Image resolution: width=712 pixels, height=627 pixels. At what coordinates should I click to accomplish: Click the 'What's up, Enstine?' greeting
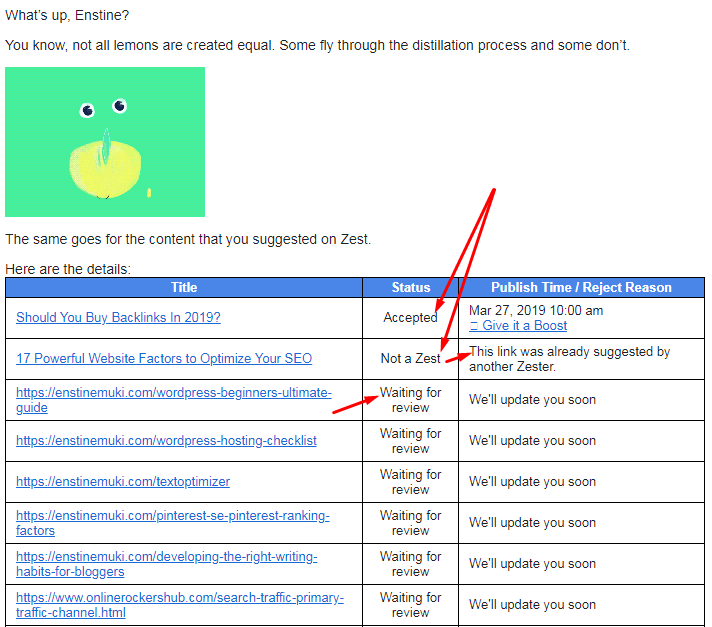[x=67, y=15]
